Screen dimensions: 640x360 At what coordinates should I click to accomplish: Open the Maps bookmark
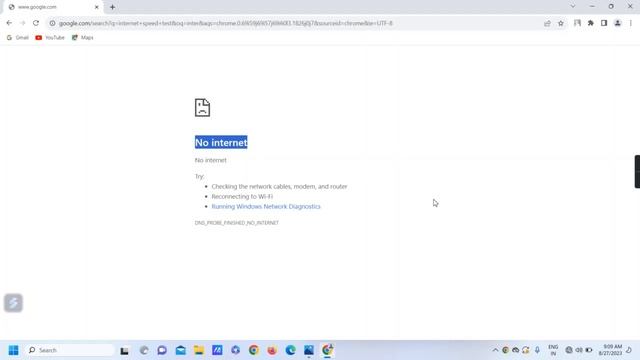(x=82, y=38)
